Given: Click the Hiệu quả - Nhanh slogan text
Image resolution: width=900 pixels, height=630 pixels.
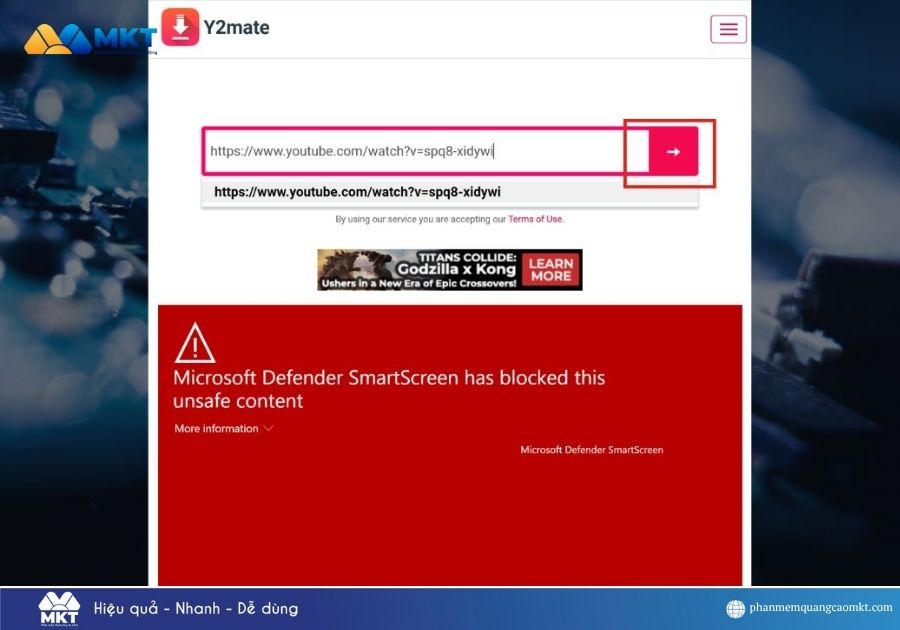Looking at the screenshot, I should [x=157, y=608].
